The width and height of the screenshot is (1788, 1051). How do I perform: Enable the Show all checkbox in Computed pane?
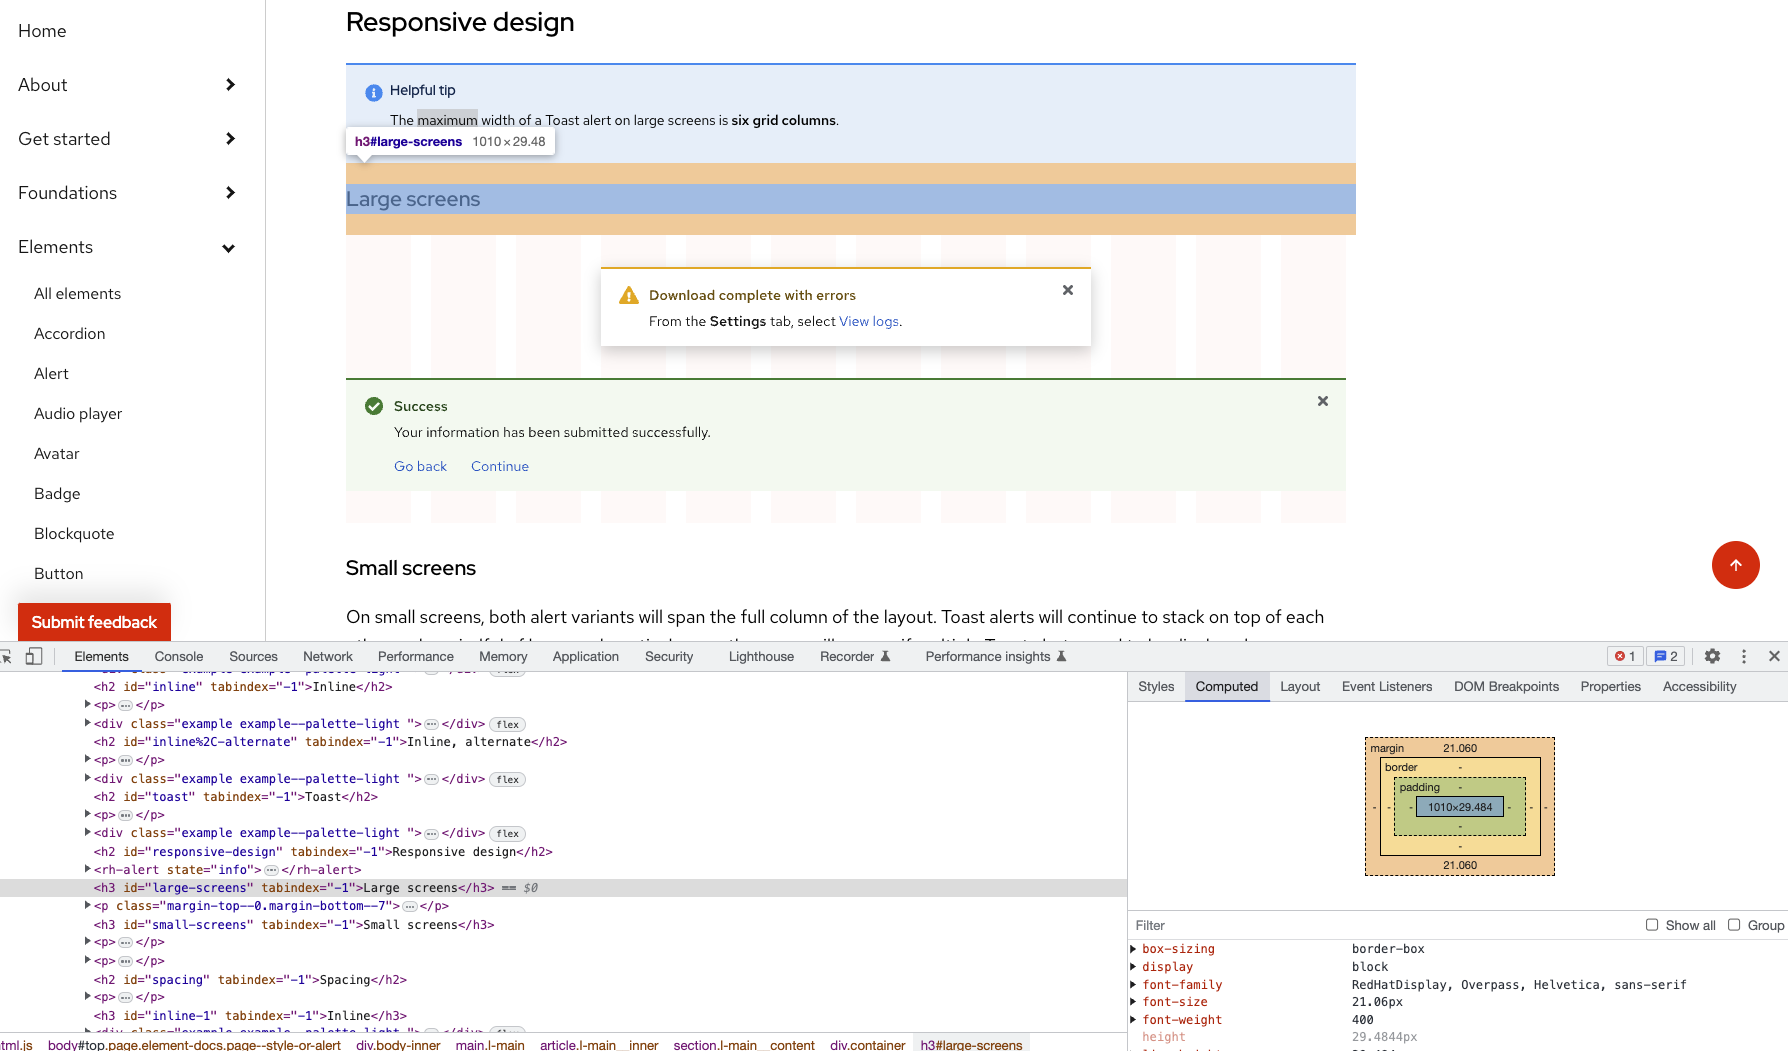tap(1651, 925)
